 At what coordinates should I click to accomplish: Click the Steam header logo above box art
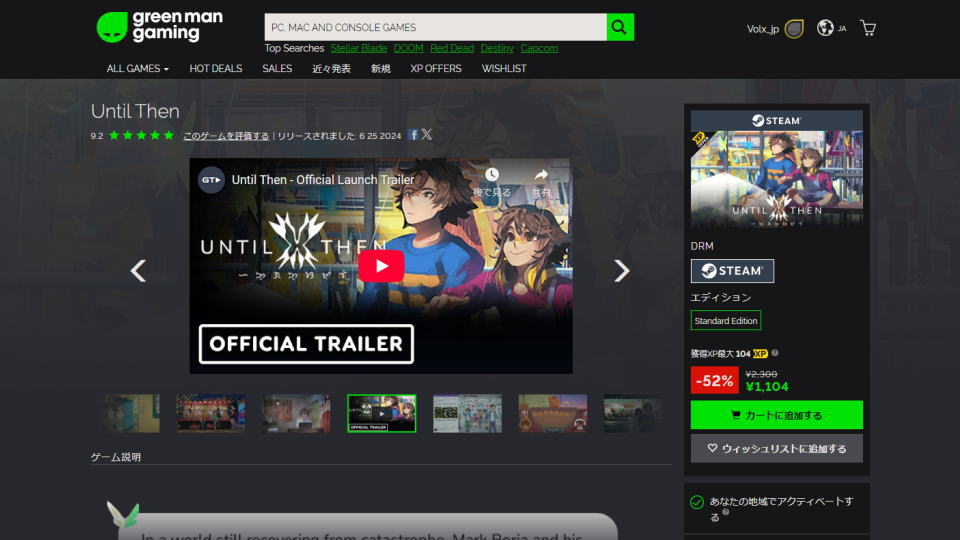776,121
